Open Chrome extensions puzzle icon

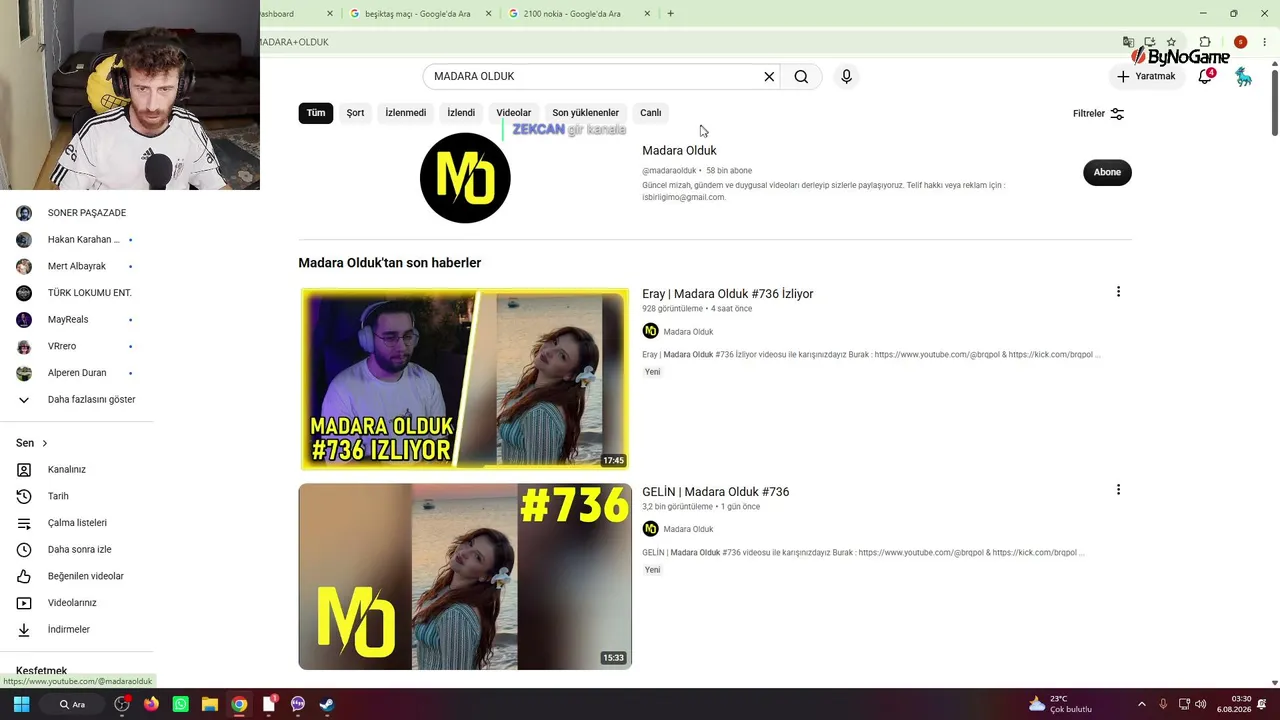coord(1205,42)
